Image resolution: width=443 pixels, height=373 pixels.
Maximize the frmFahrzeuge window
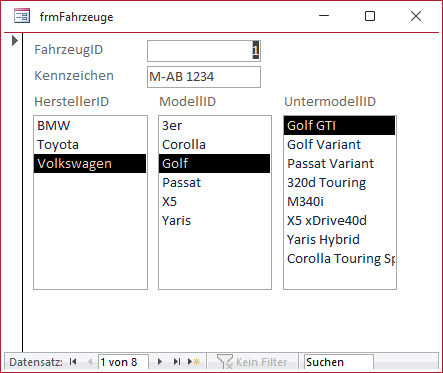[x=370, y=16]
